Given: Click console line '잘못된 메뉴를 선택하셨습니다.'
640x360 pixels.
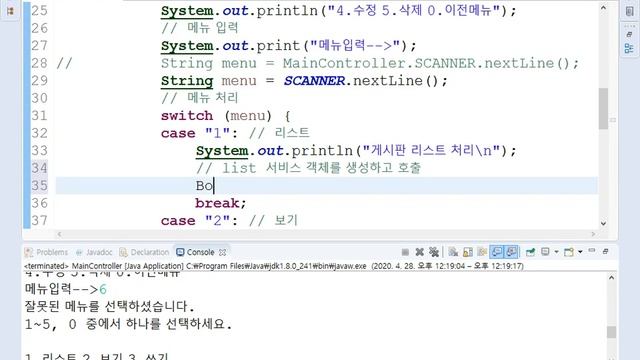Looking at the screenshot, I should coord(110,307).
